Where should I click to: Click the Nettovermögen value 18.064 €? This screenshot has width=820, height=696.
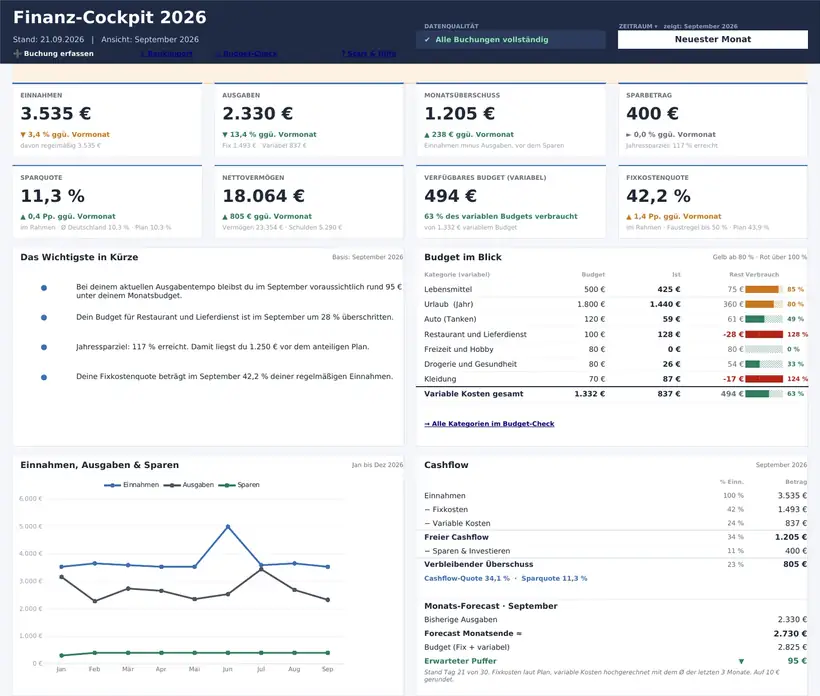click(x=263, y=196)
